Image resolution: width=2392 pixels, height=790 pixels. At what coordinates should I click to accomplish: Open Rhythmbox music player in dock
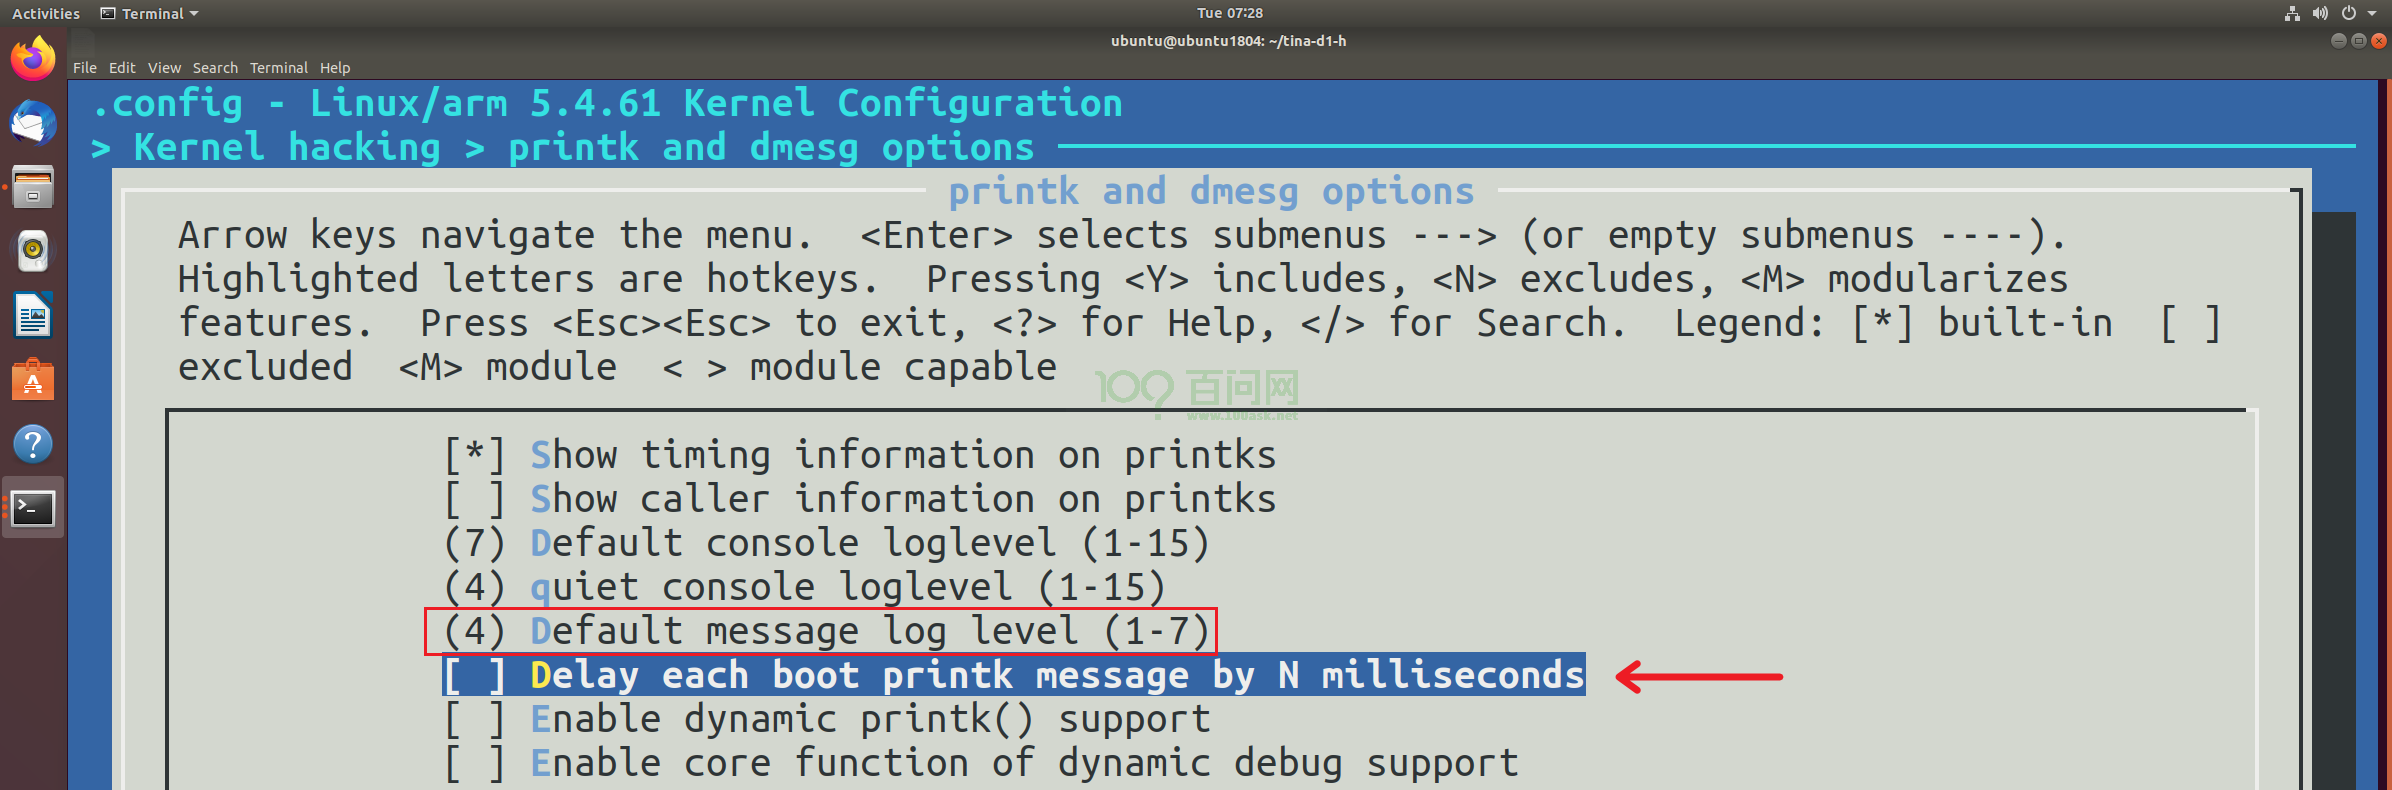(33, 251)
